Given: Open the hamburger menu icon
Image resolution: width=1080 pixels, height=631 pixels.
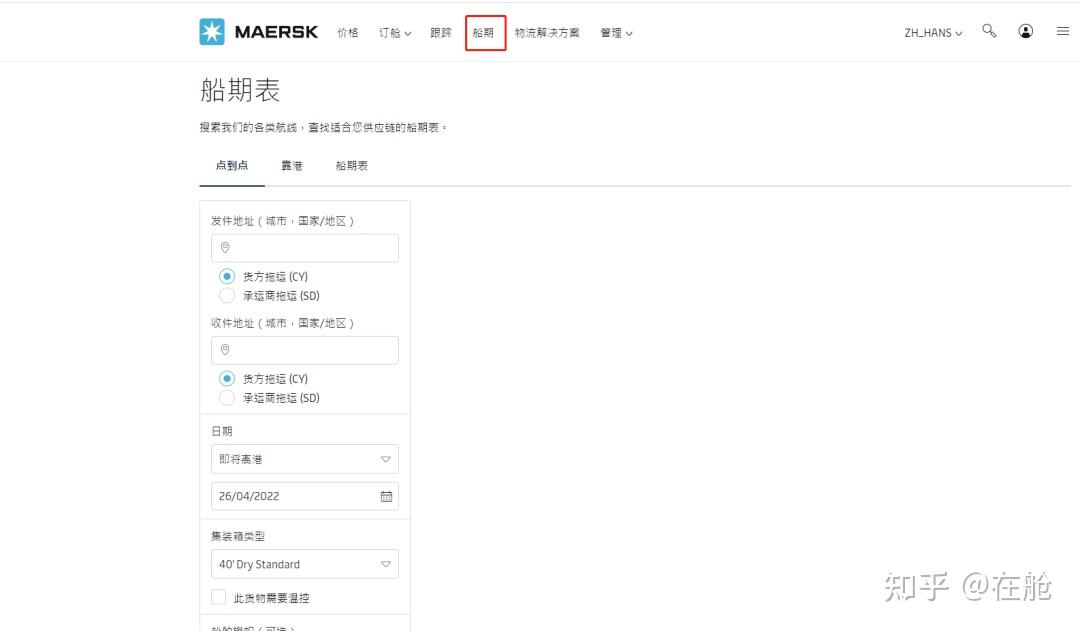Looking at the screenshot, I should 1063,31.
